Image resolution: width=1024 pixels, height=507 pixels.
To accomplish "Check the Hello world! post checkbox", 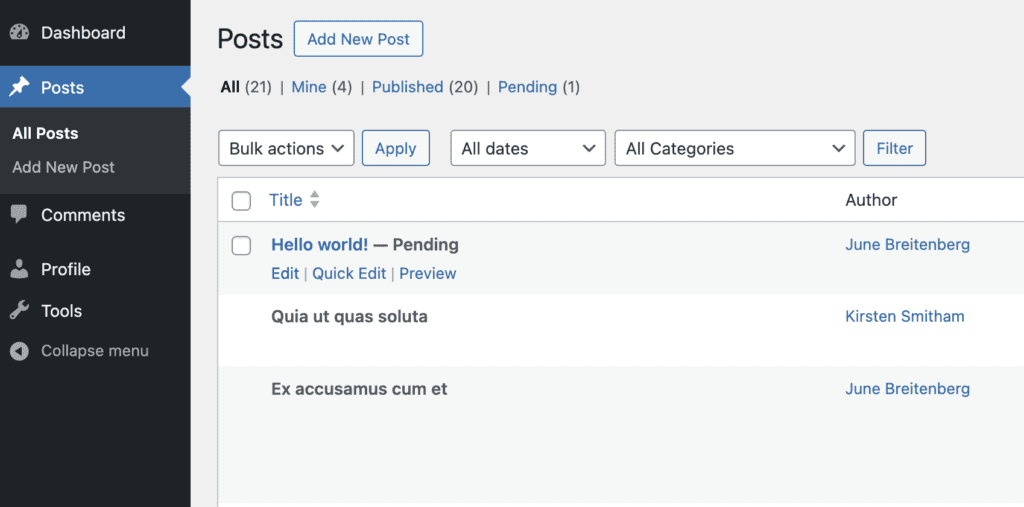I will (241, 246).
